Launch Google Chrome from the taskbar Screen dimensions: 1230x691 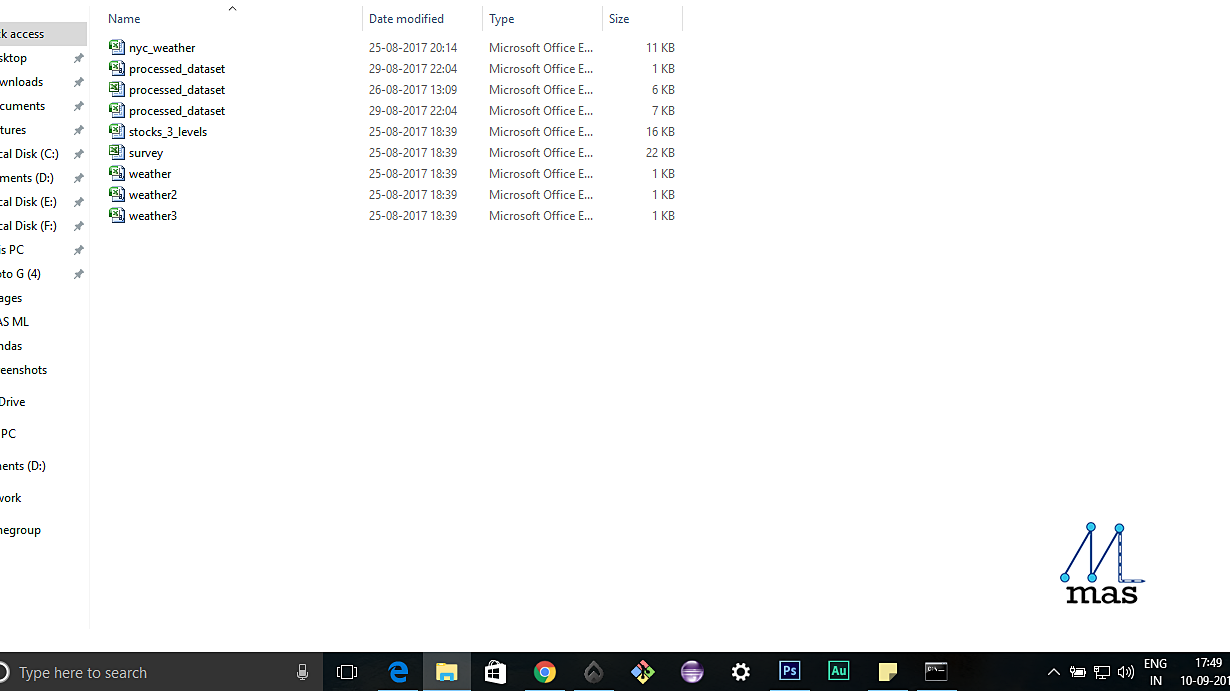pos(545,671)
